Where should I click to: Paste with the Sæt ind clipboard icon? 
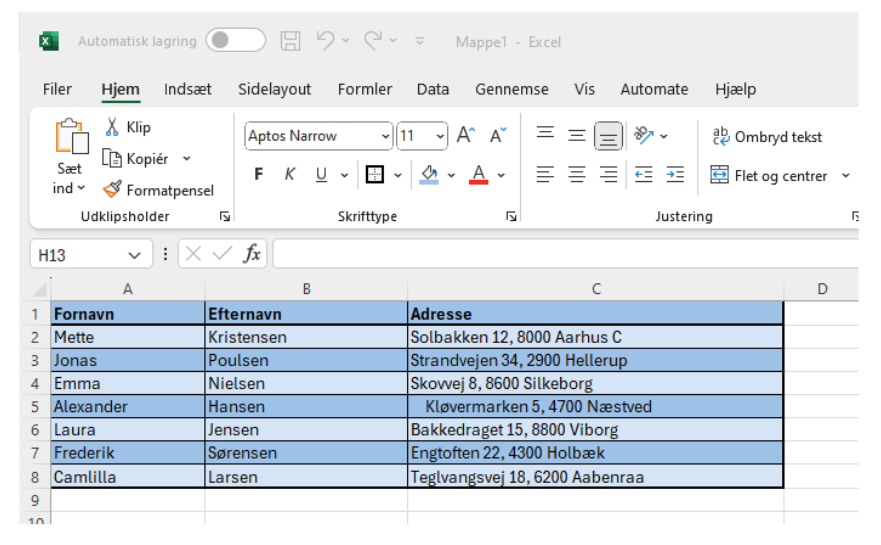point(71,135)
